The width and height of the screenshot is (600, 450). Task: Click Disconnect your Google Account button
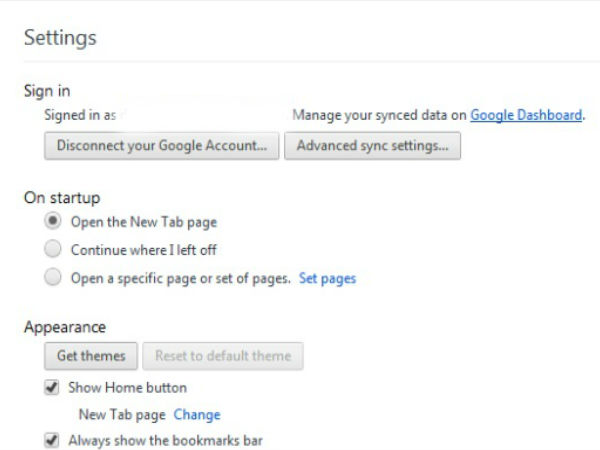(x=162, y=146)
